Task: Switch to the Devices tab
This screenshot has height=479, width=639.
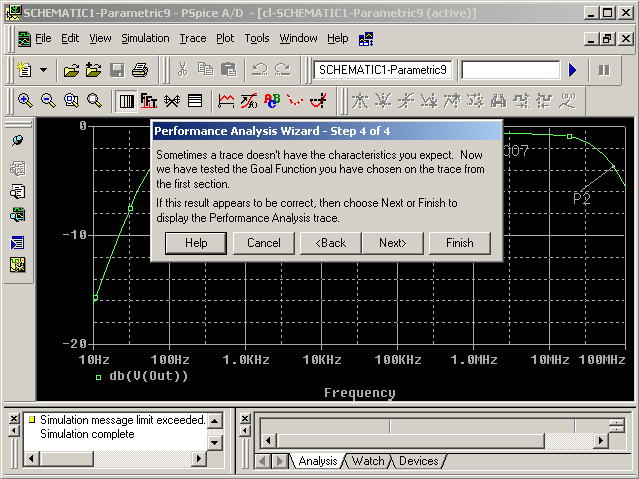Action: coord(419,461)
